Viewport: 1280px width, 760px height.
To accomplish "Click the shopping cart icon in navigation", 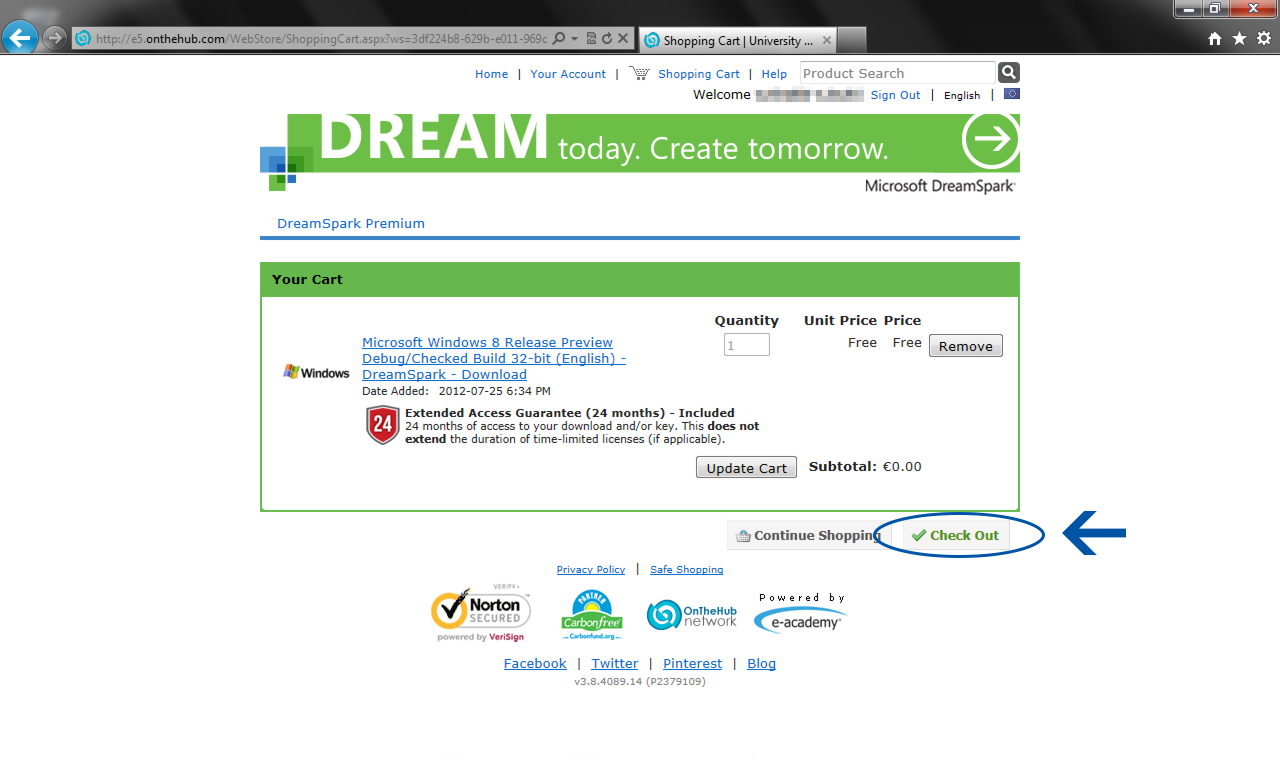I will pos(640,73).
